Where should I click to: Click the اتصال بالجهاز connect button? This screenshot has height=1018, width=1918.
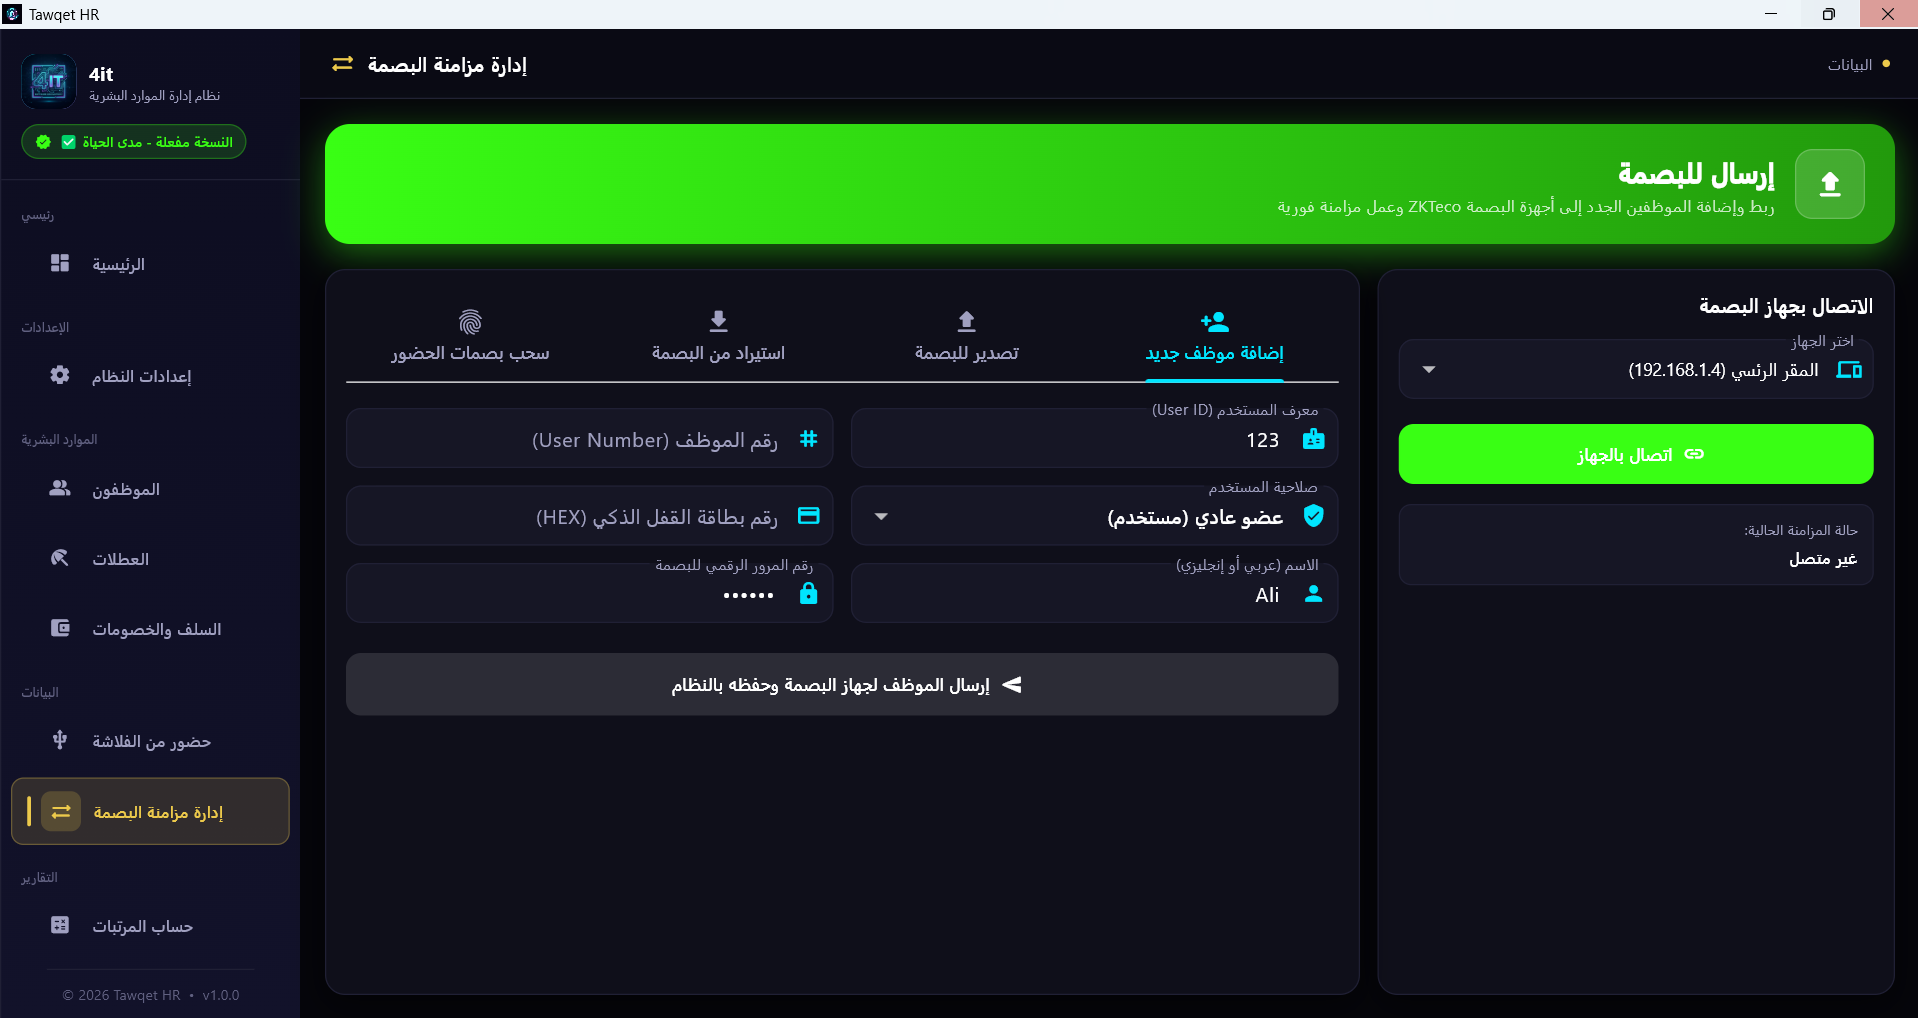(x=1635, y=454)
